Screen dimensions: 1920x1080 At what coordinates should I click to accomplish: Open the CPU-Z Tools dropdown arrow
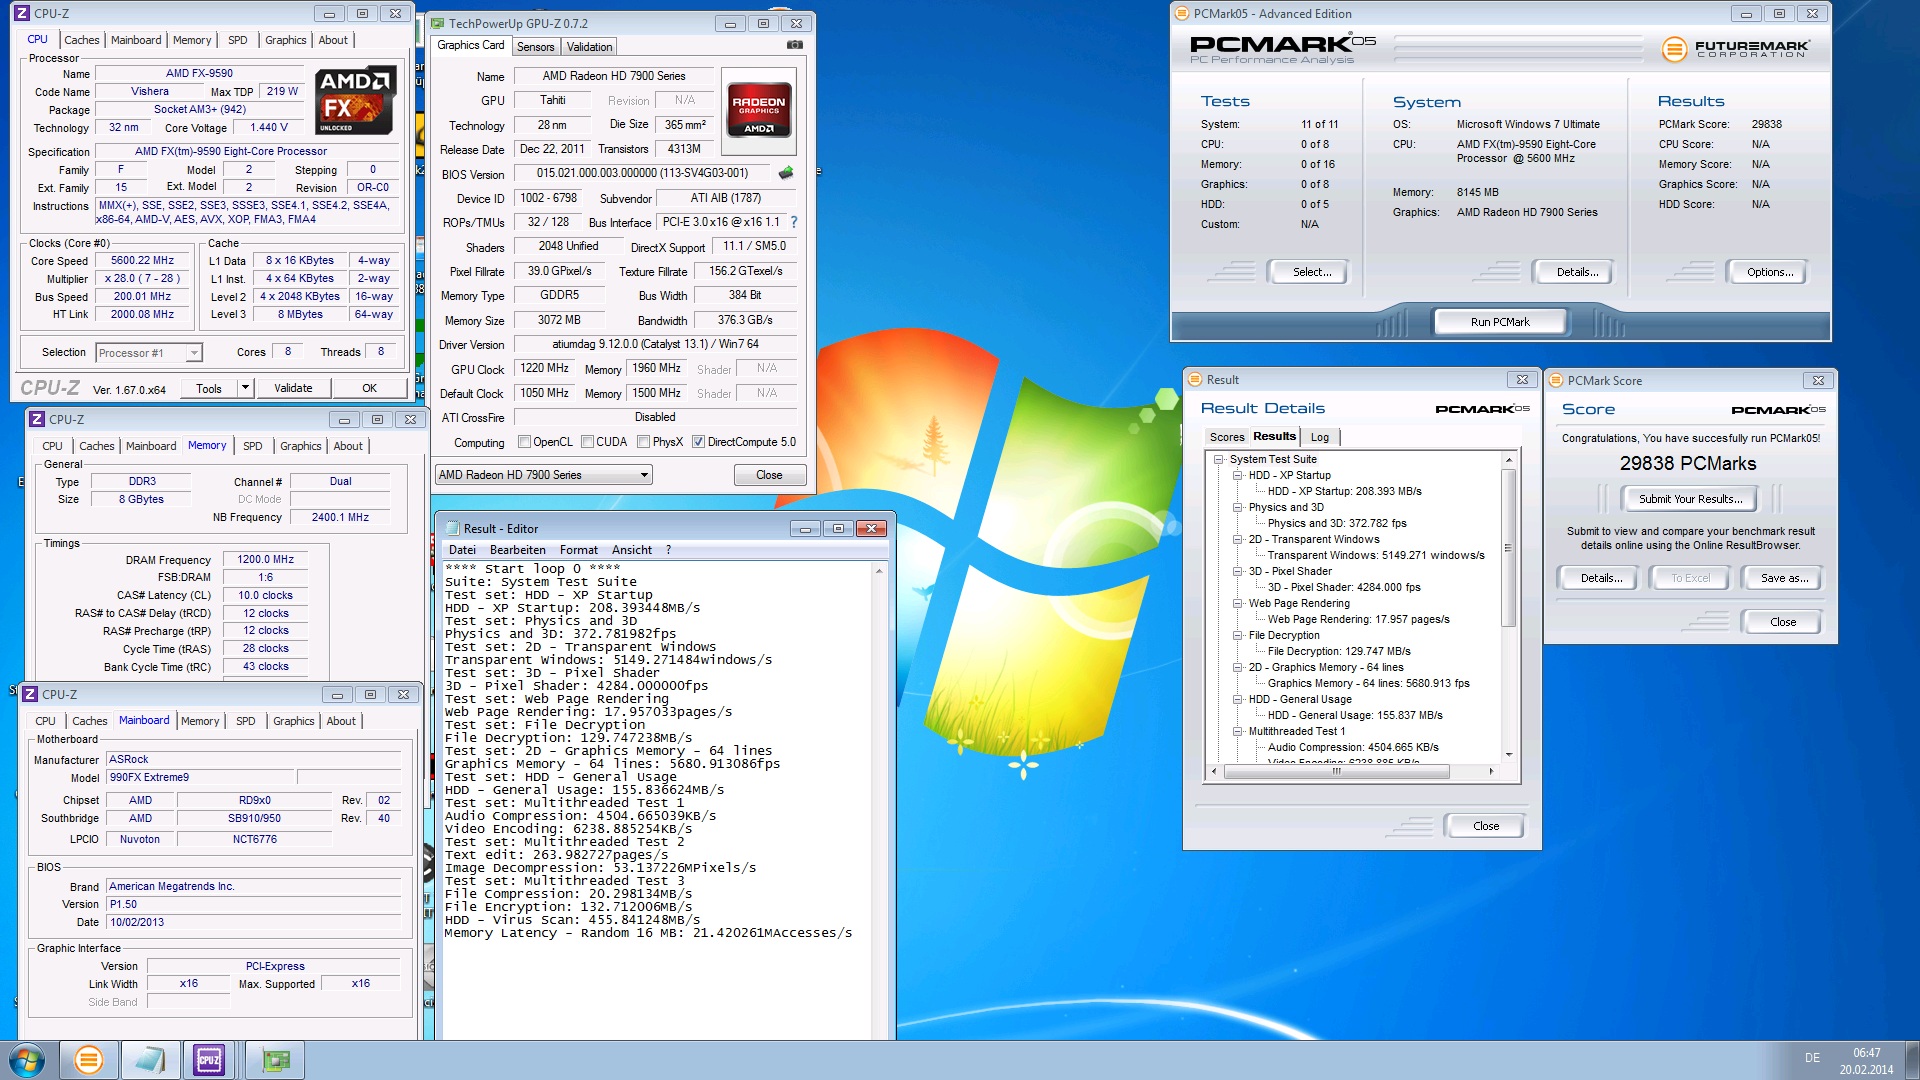click(245, 388)
